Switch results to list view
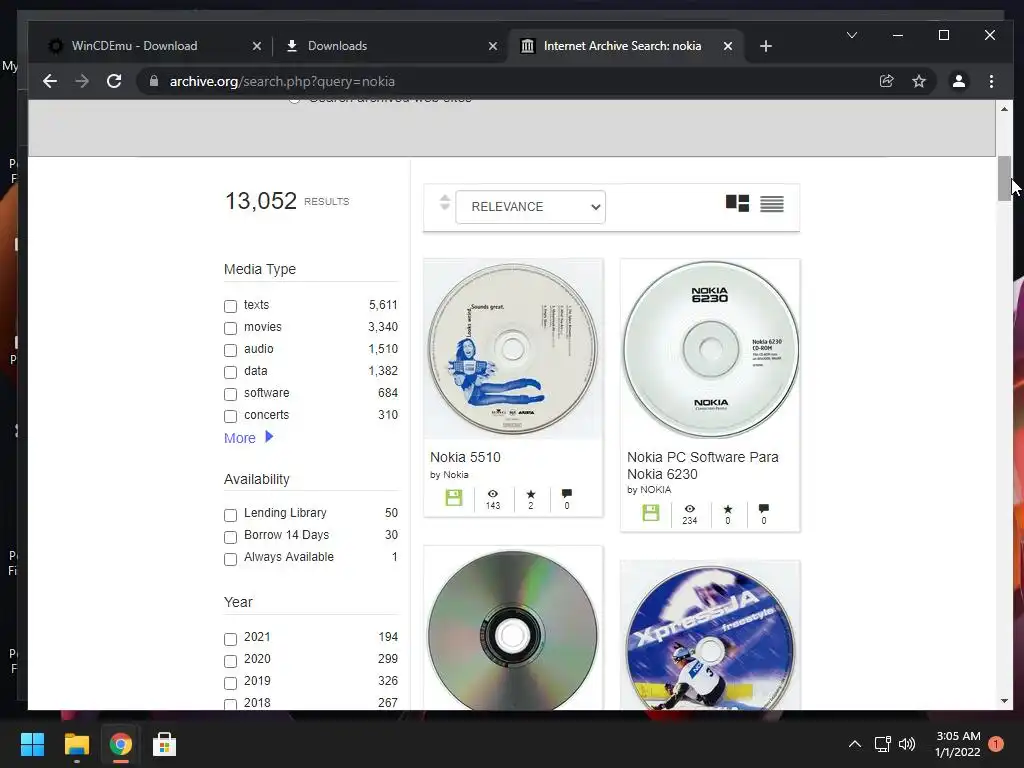This screenshot has height=768, width=1024. click(x=772, y=204)
